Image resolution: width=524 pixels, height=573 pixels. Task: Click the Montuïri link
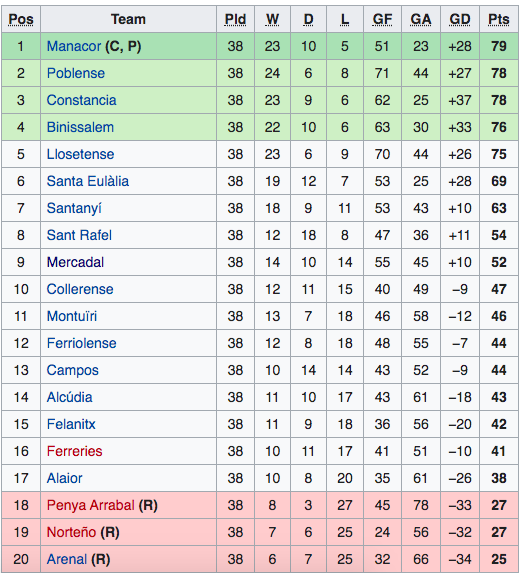tap(72, 316)
